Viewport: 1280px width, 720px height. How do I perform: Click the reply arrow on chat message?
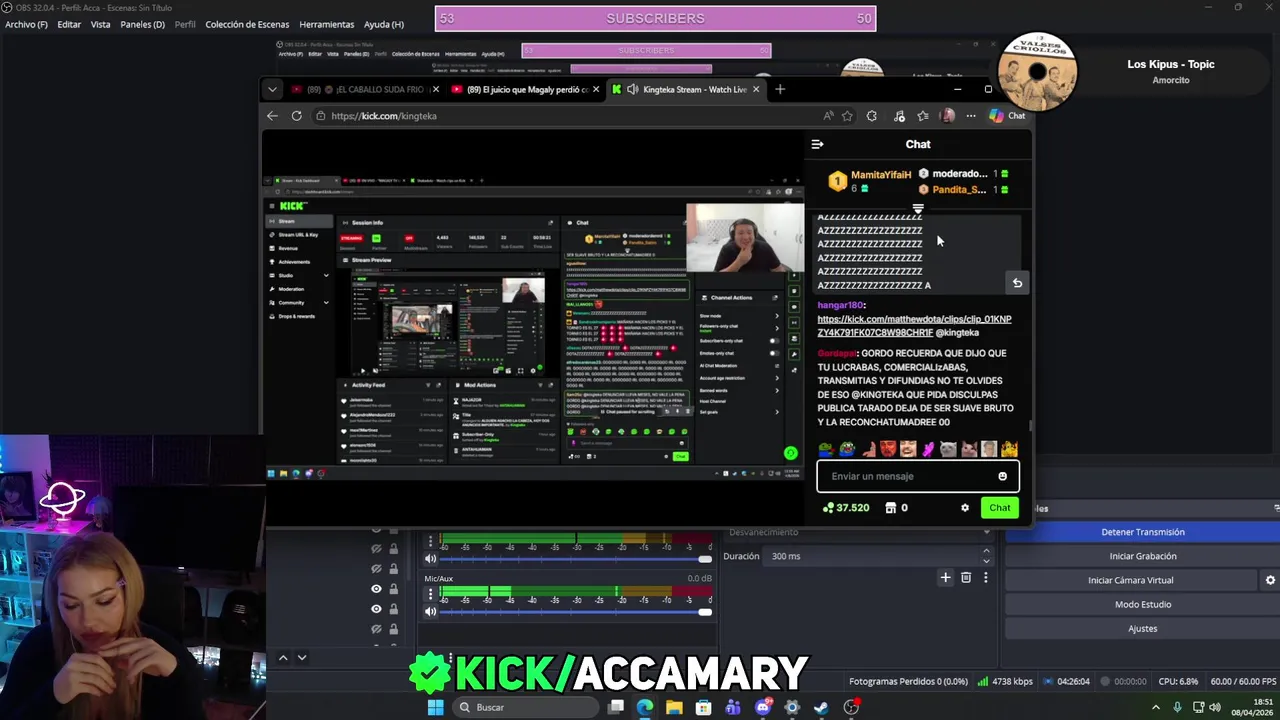(1017, 283)
